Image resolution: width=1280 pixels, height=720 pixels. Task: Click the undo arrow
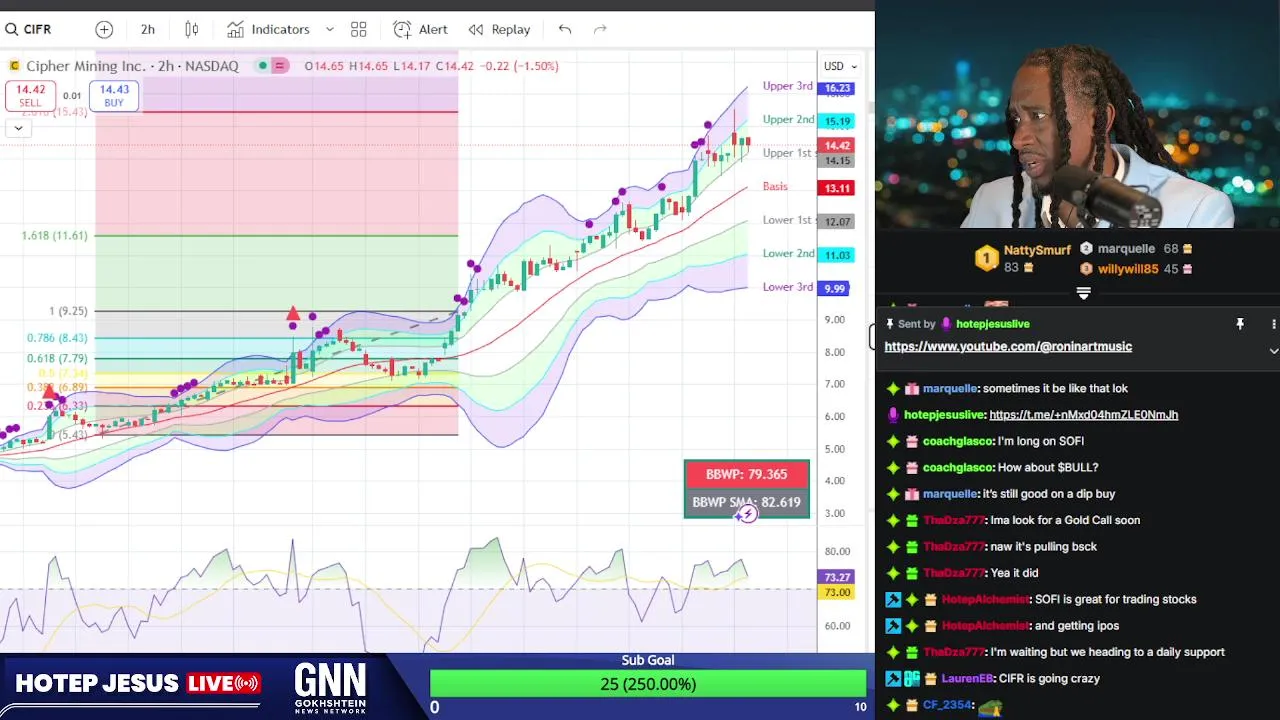(565, 29)
